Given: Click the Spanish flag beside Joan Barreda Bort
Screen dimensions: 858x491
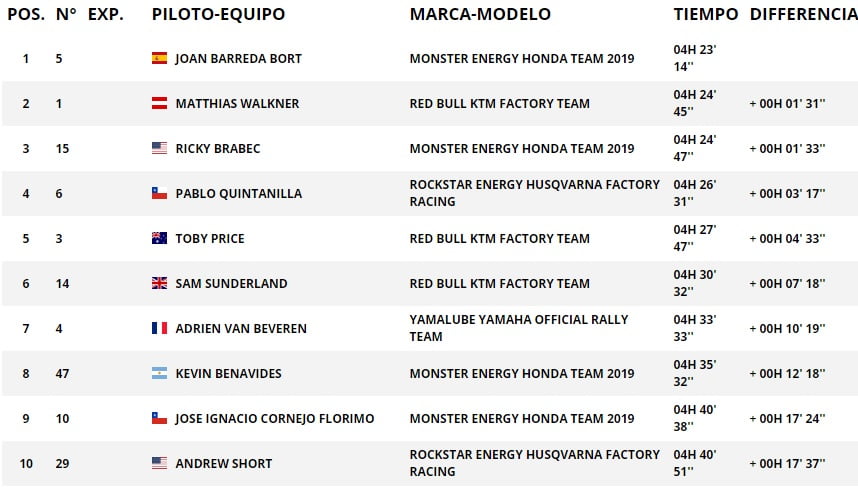Looking at the screenshot, I should click(x=159, y=58).
